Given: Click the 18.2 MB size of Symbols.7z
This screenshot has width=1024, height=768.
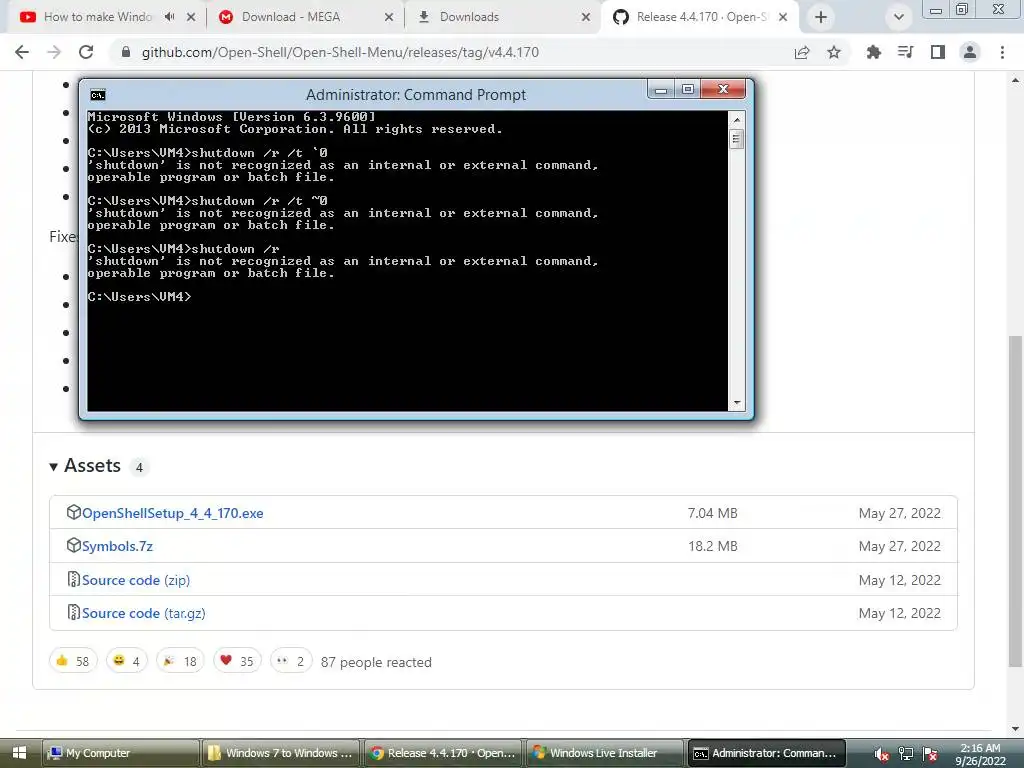Looking at the screenshot, I should tap(712, 546).
